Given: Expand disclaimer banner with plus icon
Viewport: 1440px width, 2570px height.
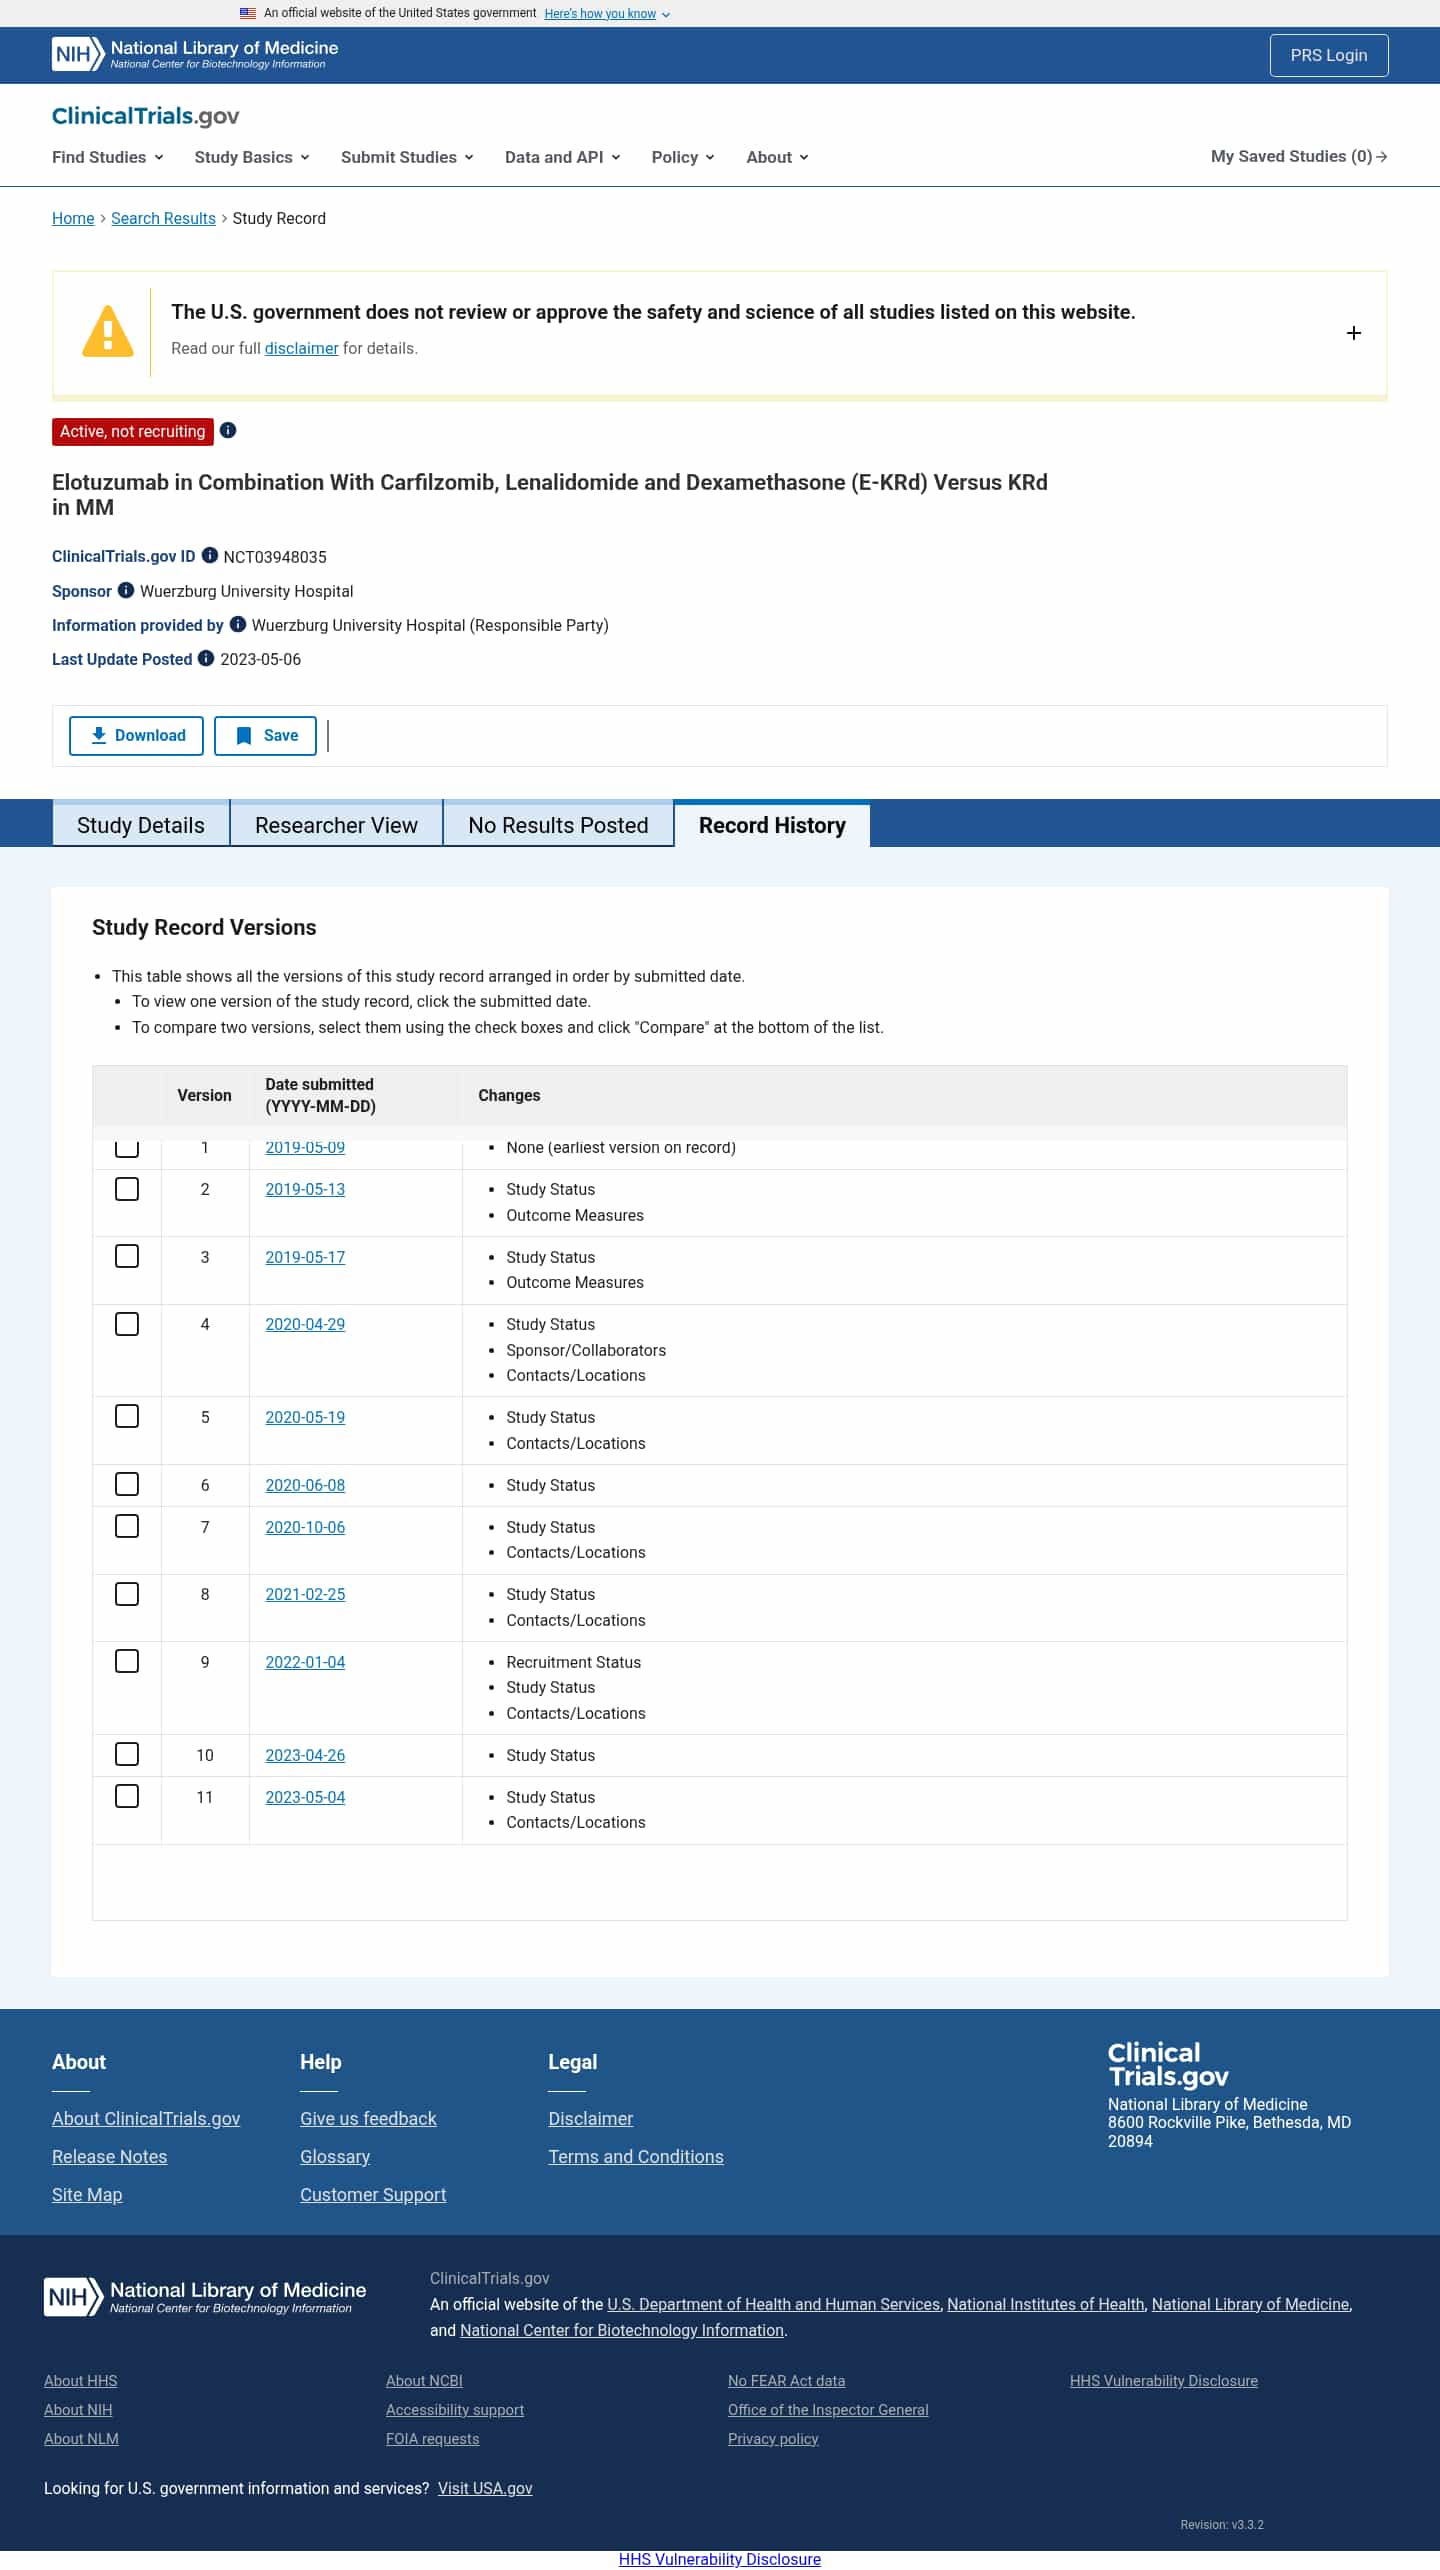Looking at the screenshot, I should coord(1353,333).
